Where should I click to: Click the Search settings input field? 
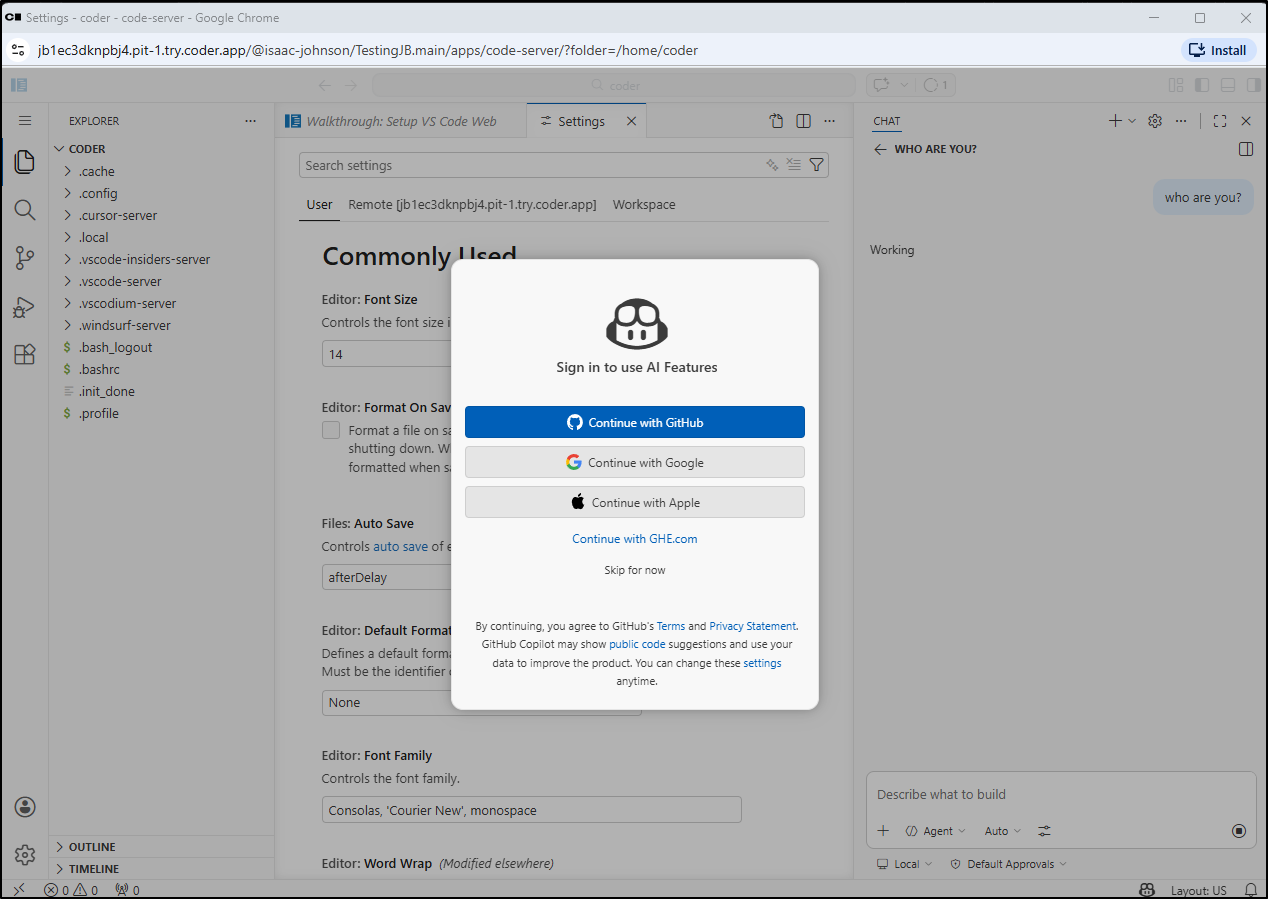[530, 165]
